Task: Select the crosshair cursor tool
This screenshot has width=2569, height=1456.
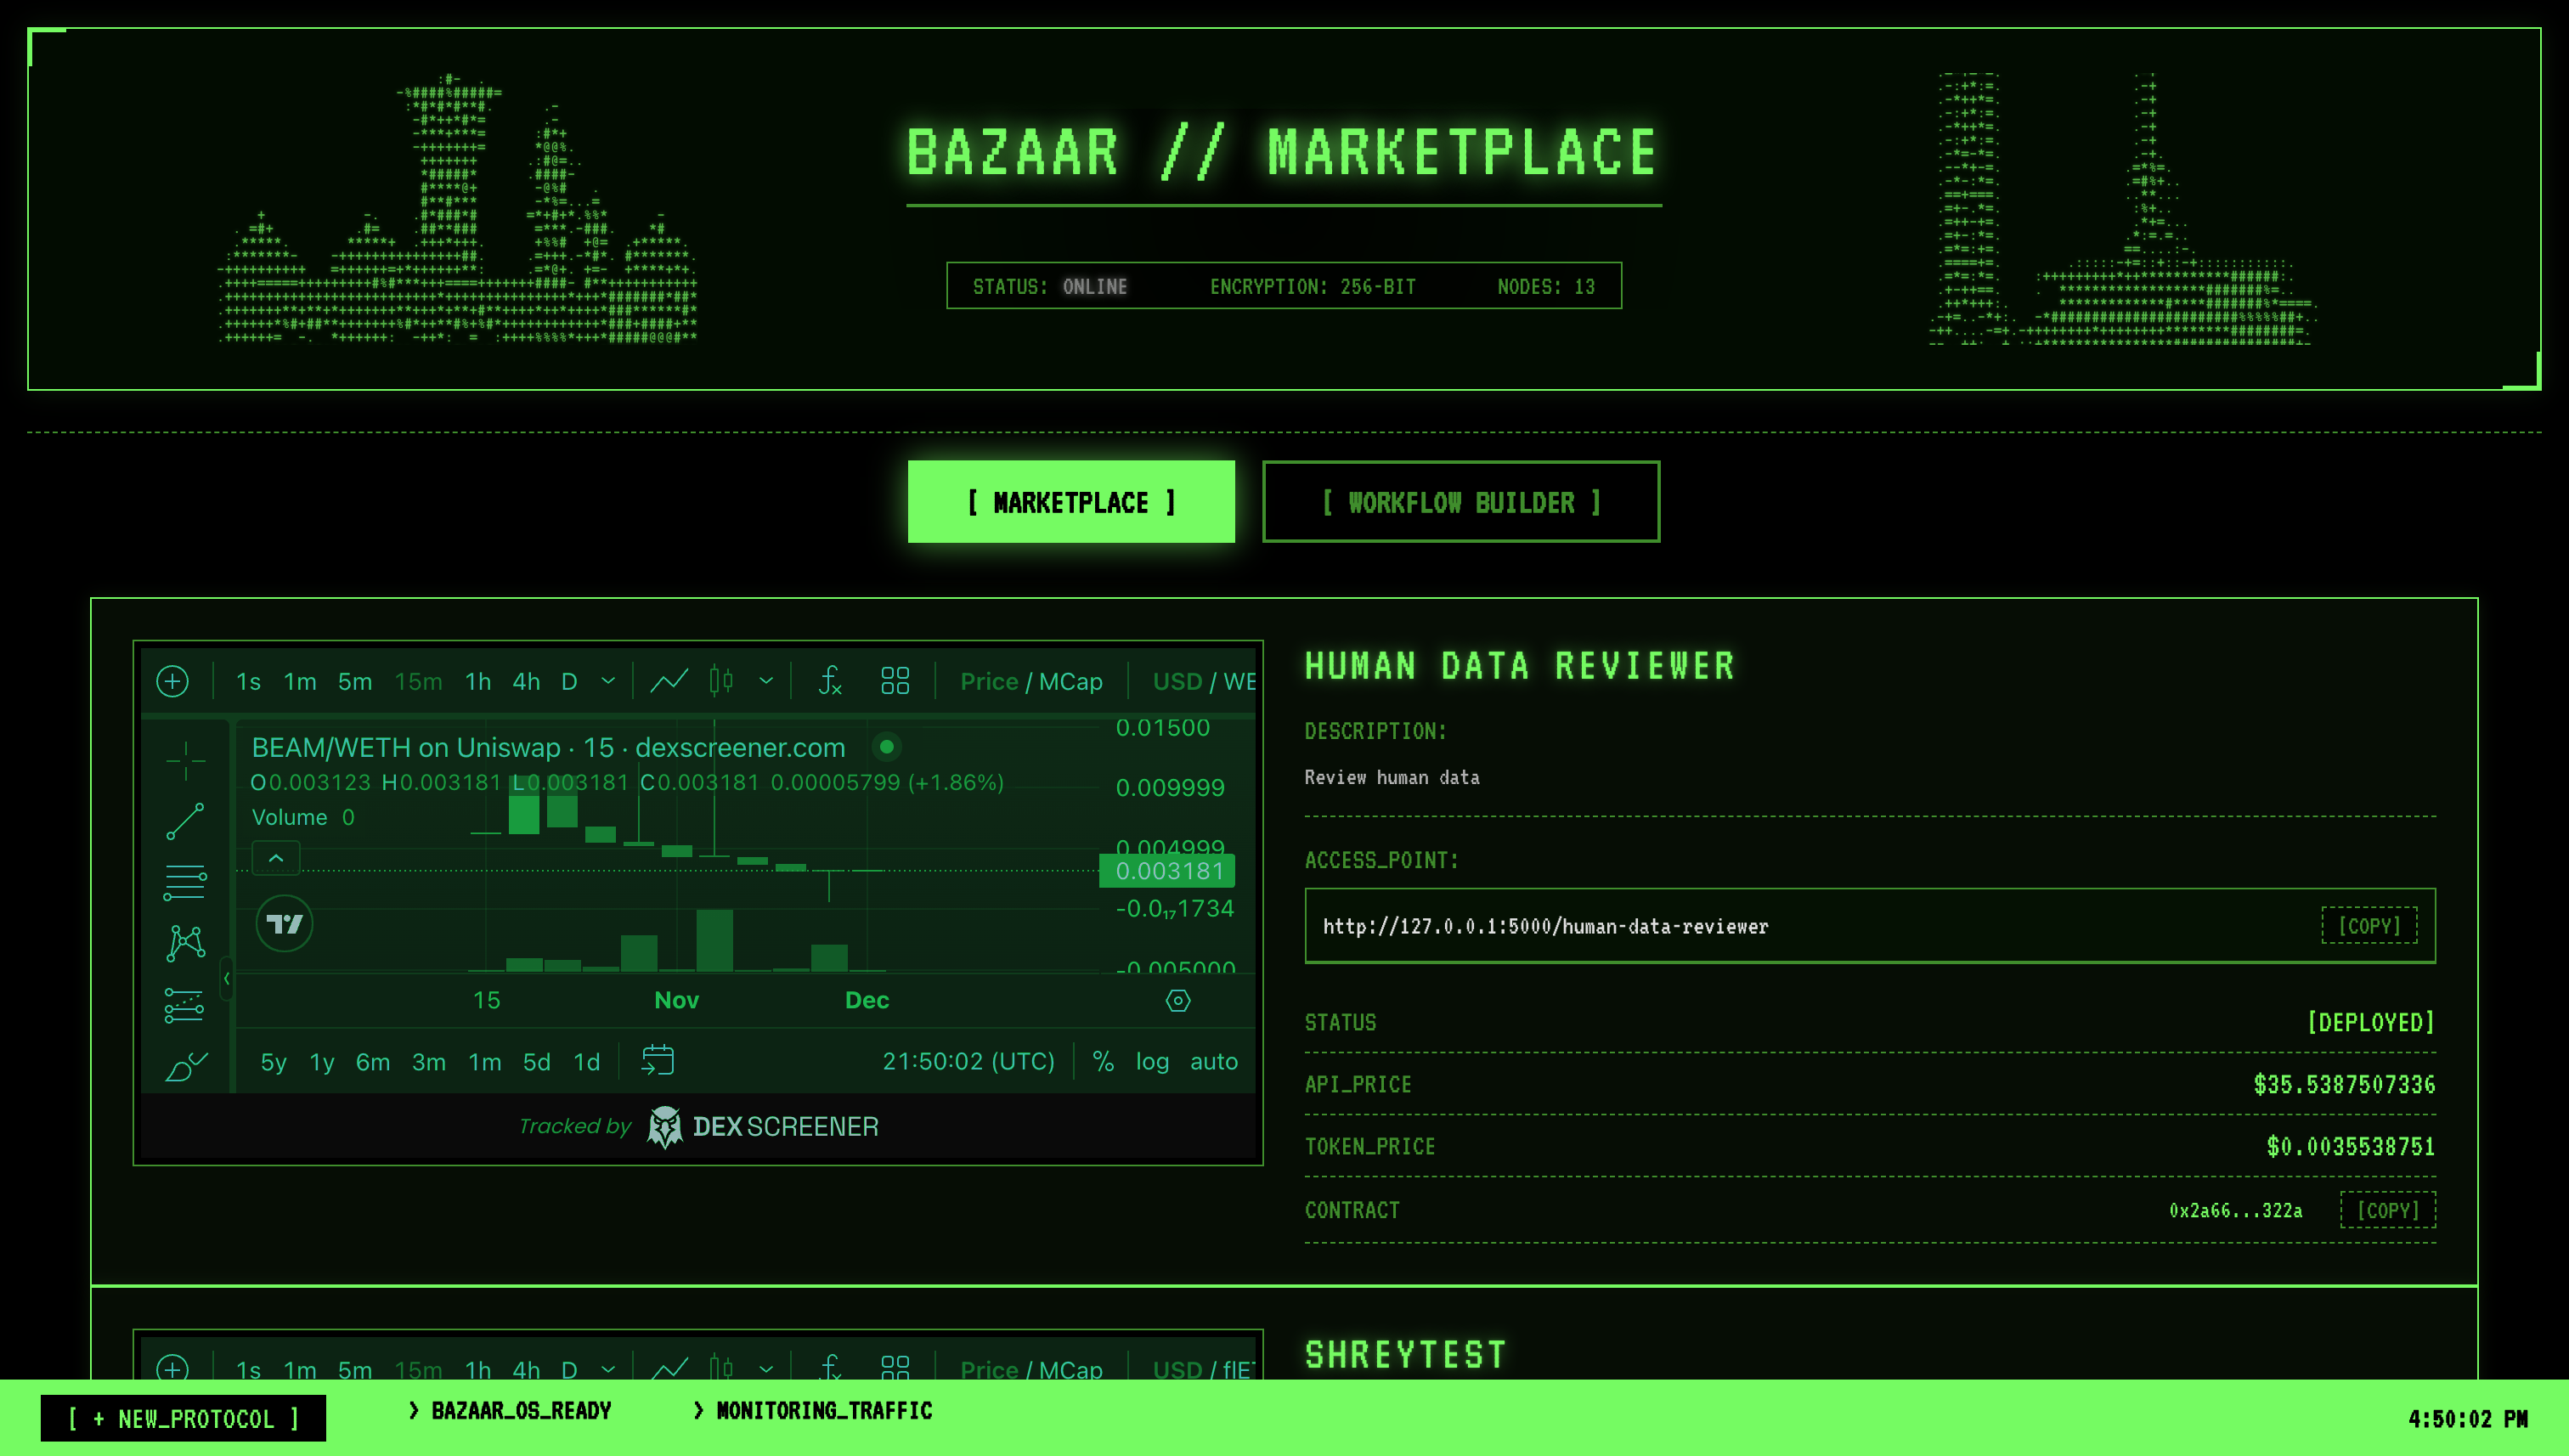Action: 186,761
